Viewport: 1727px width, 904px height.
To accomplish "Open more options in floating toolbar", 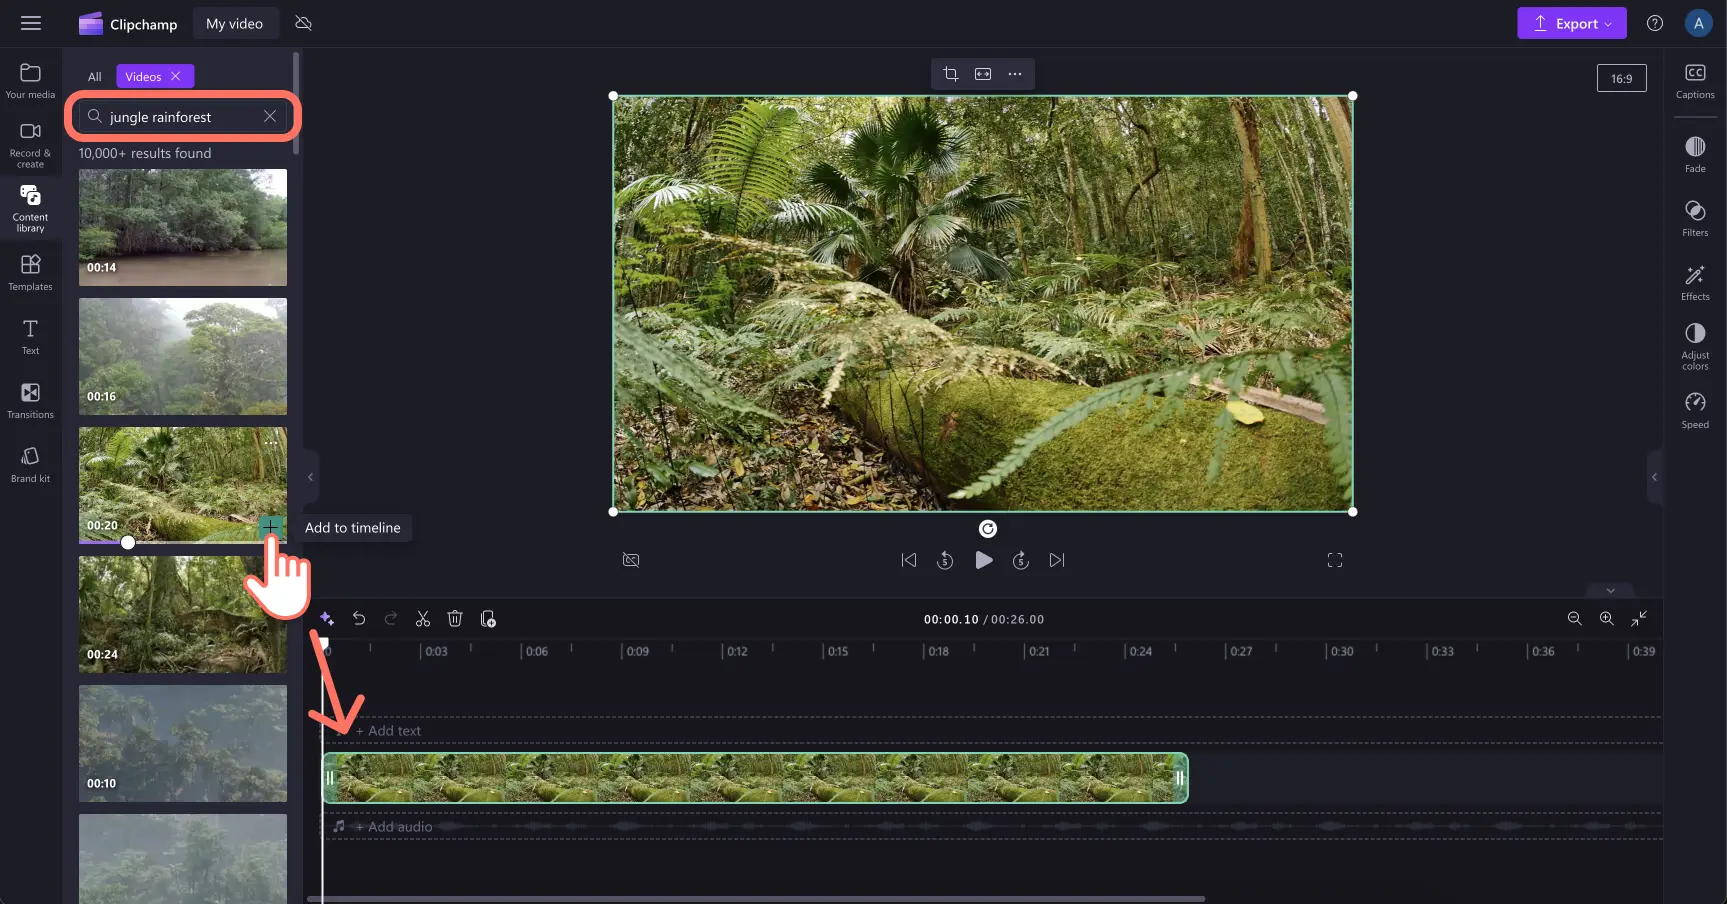I will click(x=1015, y=74).
